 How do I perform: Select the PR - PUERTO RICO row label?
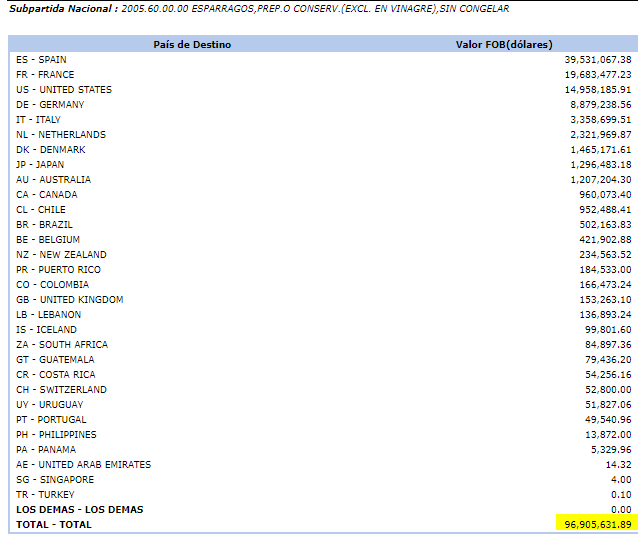[x=58, y=270]
